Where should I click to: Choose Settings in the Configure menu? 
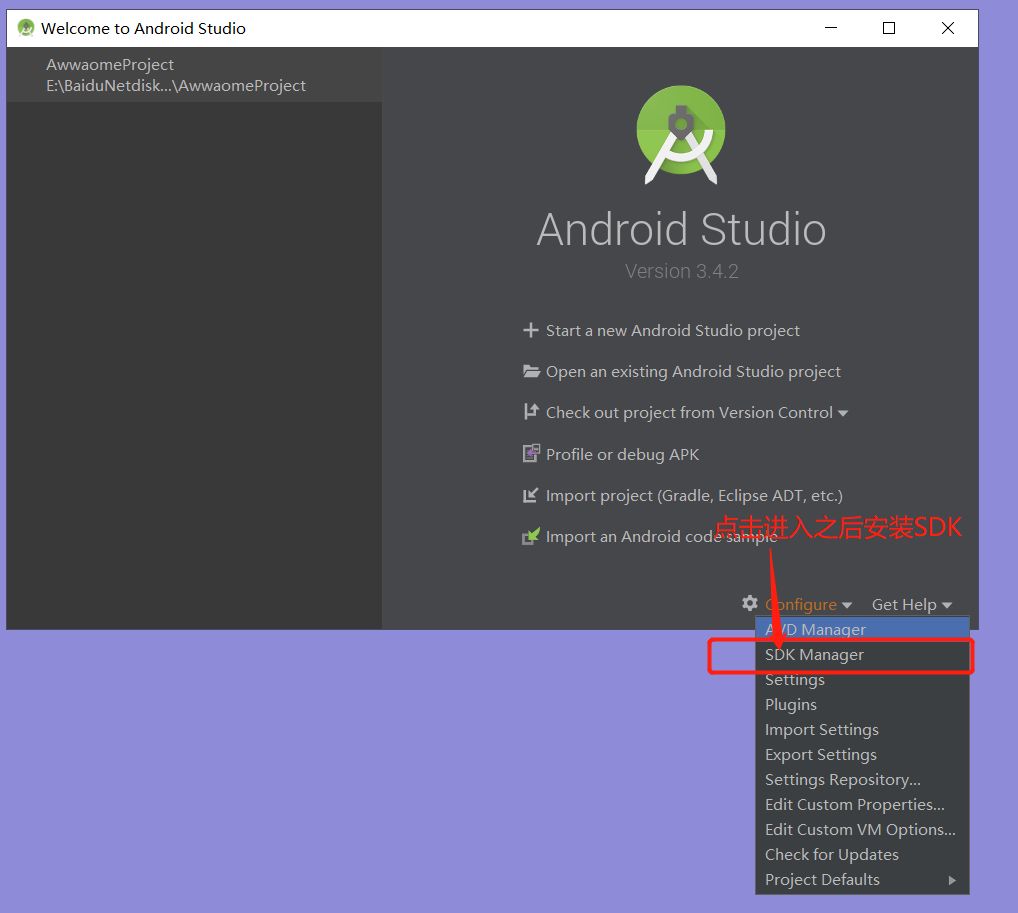point(862,679)
